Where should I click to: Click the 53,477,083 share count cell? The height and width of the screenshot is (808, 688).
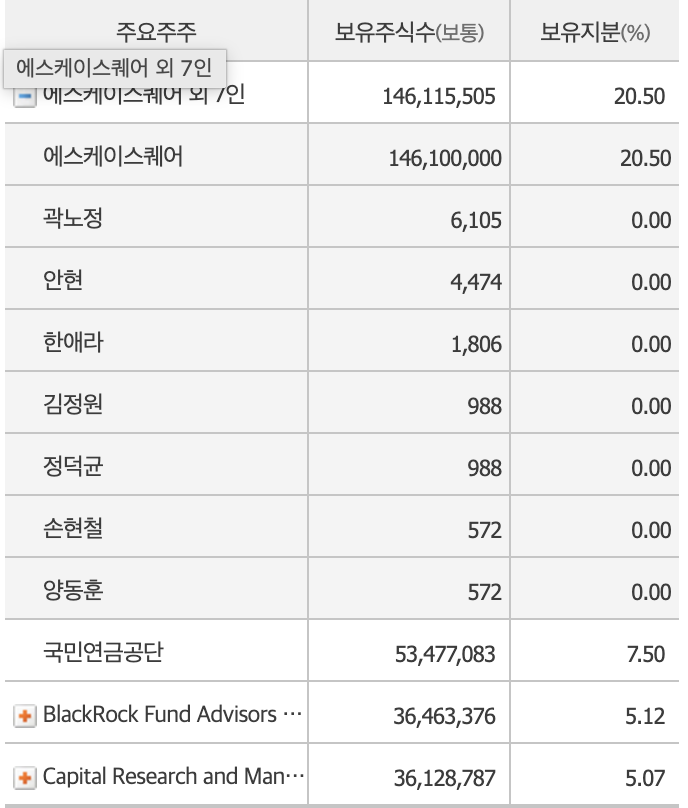pos(445,655)
